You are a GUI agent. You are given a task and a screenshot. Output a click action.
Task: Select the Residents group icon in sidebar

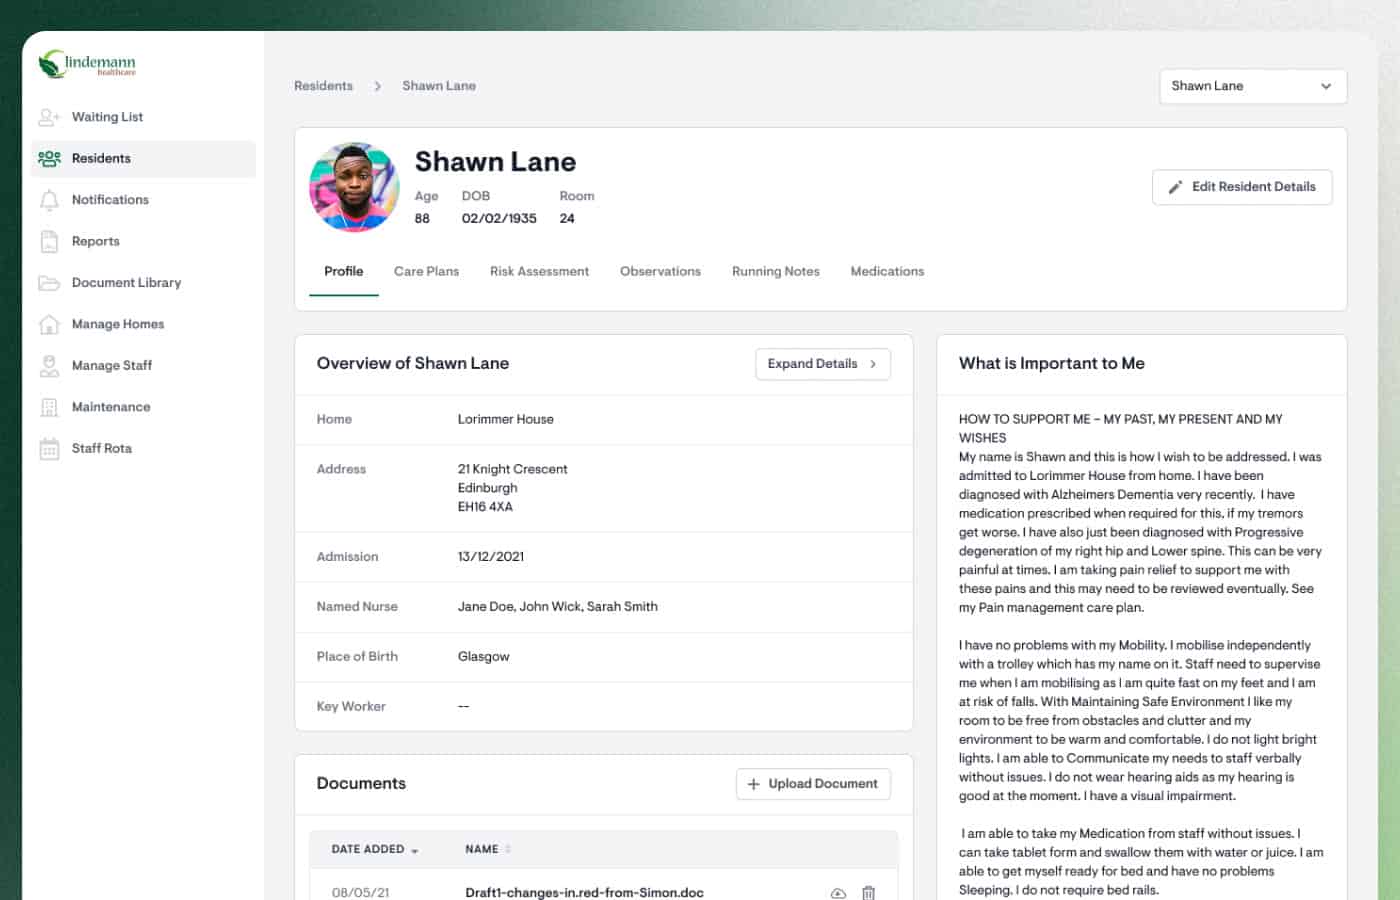click(x=49, y=158)
